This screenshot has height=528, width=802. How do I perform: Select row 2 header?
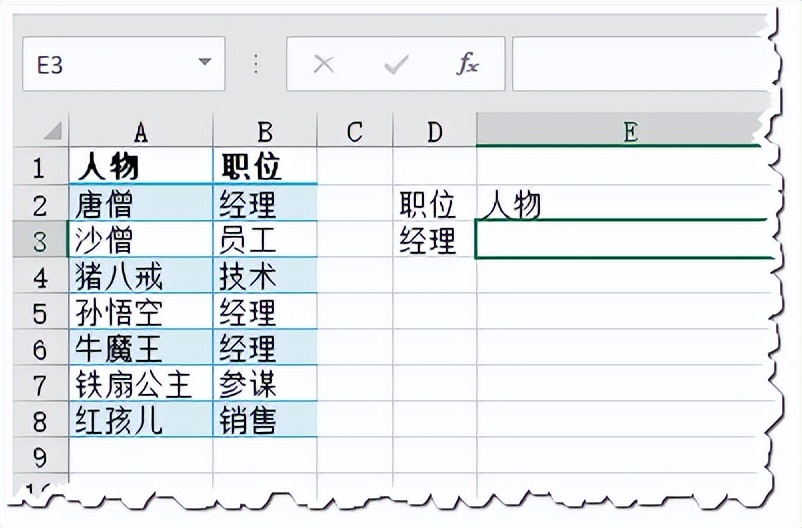click(x=40, y=204)
